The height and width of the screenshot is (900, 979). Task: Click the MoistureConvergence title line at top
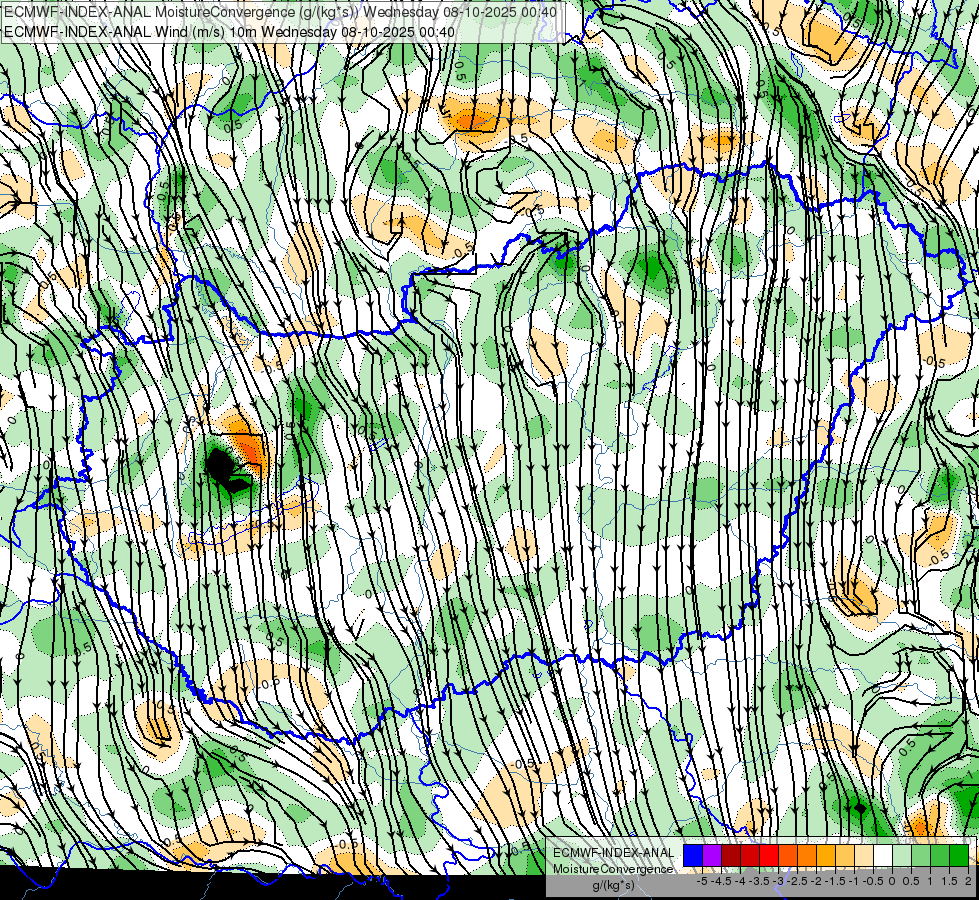tap(280, 12)
